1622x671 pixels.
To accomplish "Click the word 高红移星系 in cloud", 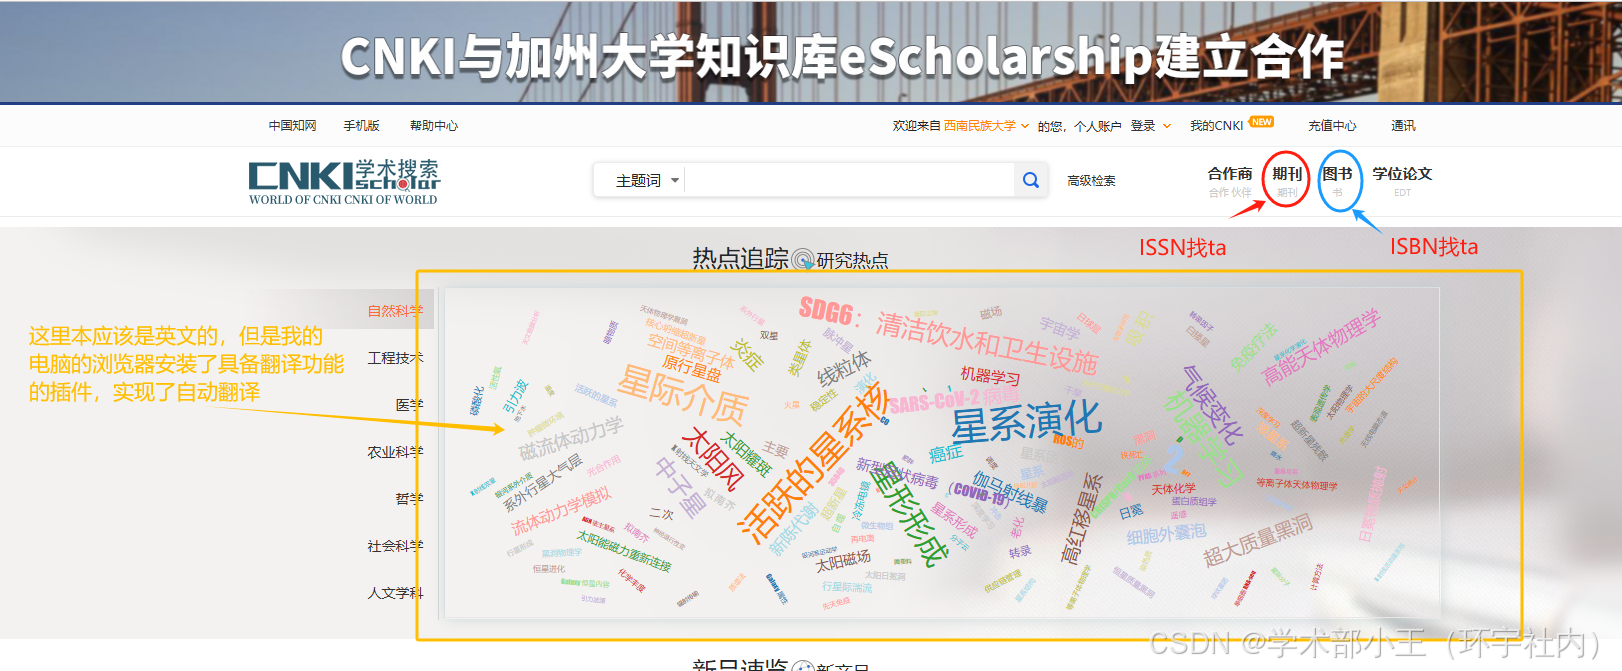I will [1081, 519].
